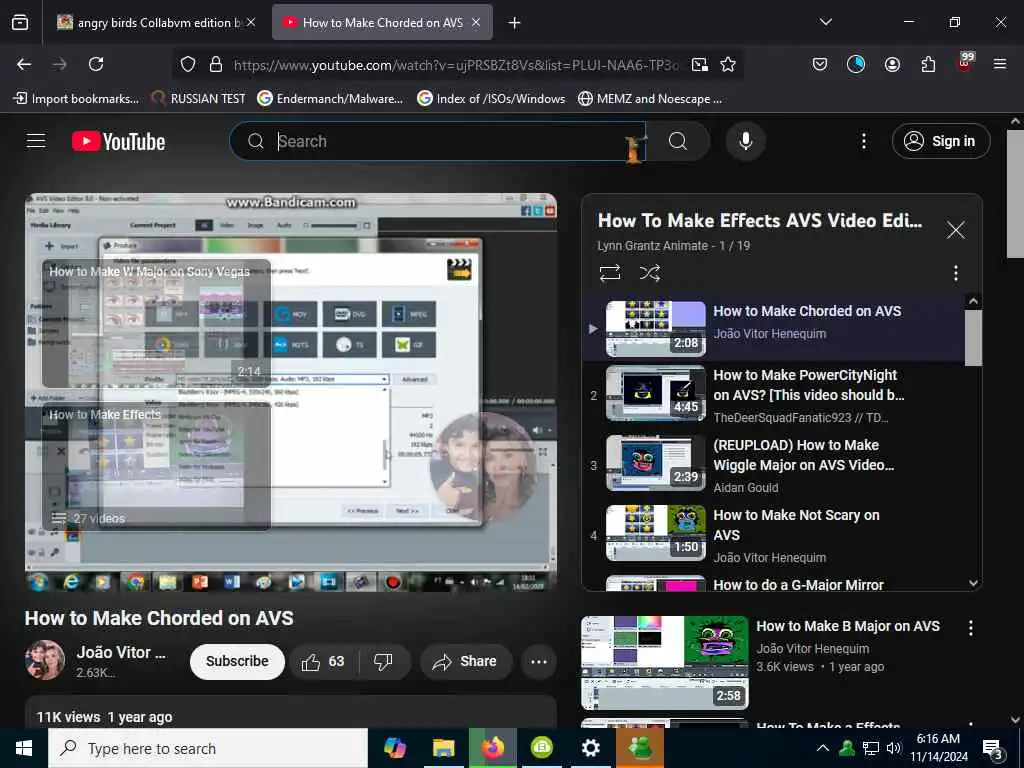
Task: Click the How to Make B Major thumbnail
Action: [x=665, y=662]
